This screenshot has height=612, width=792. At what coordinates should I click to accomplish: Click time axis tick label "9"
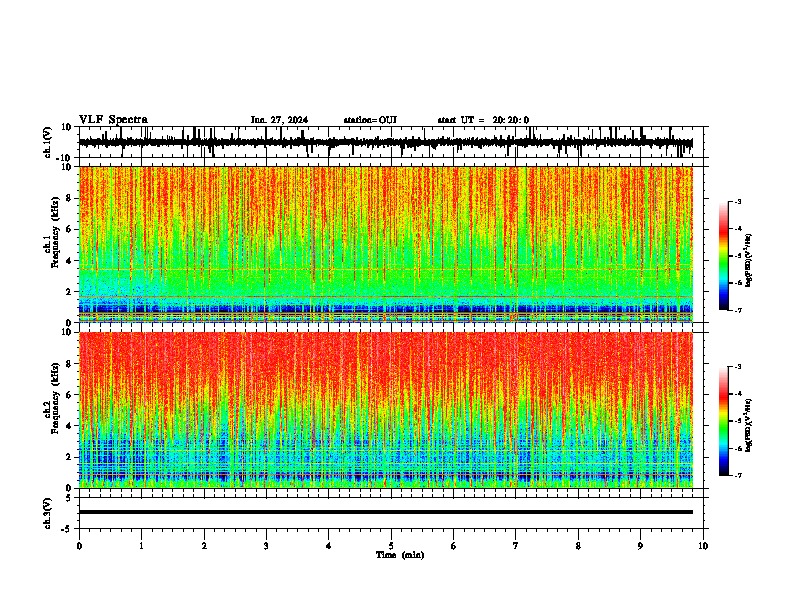[x=640, y=546]
